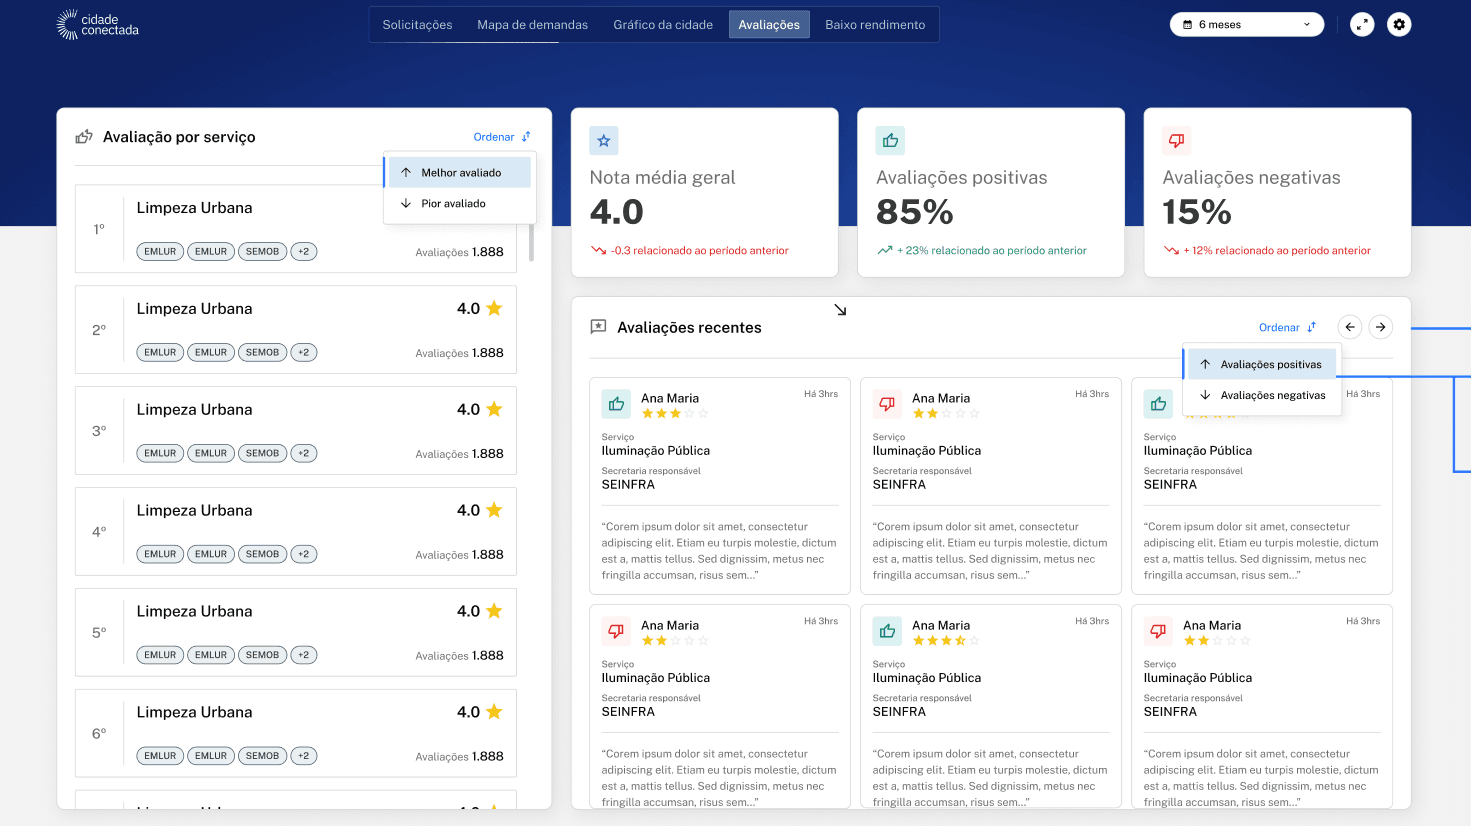Screen dimensions: 1471x826
Task: Click '-0.3 relacionado ao período anterior' text
Action: click(x=700, y=250)
